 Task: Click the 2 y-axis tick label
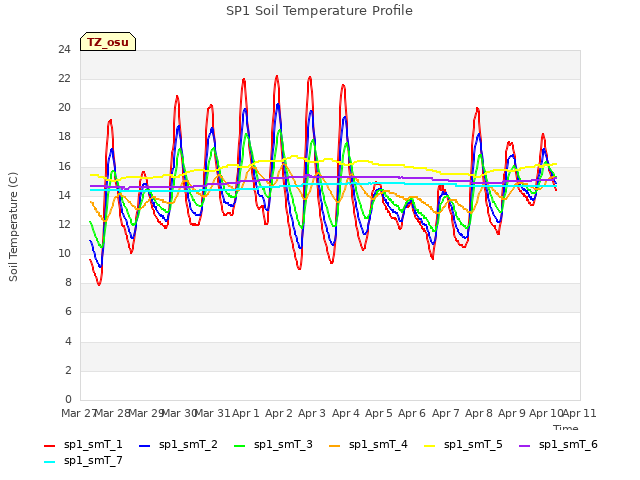68,370
